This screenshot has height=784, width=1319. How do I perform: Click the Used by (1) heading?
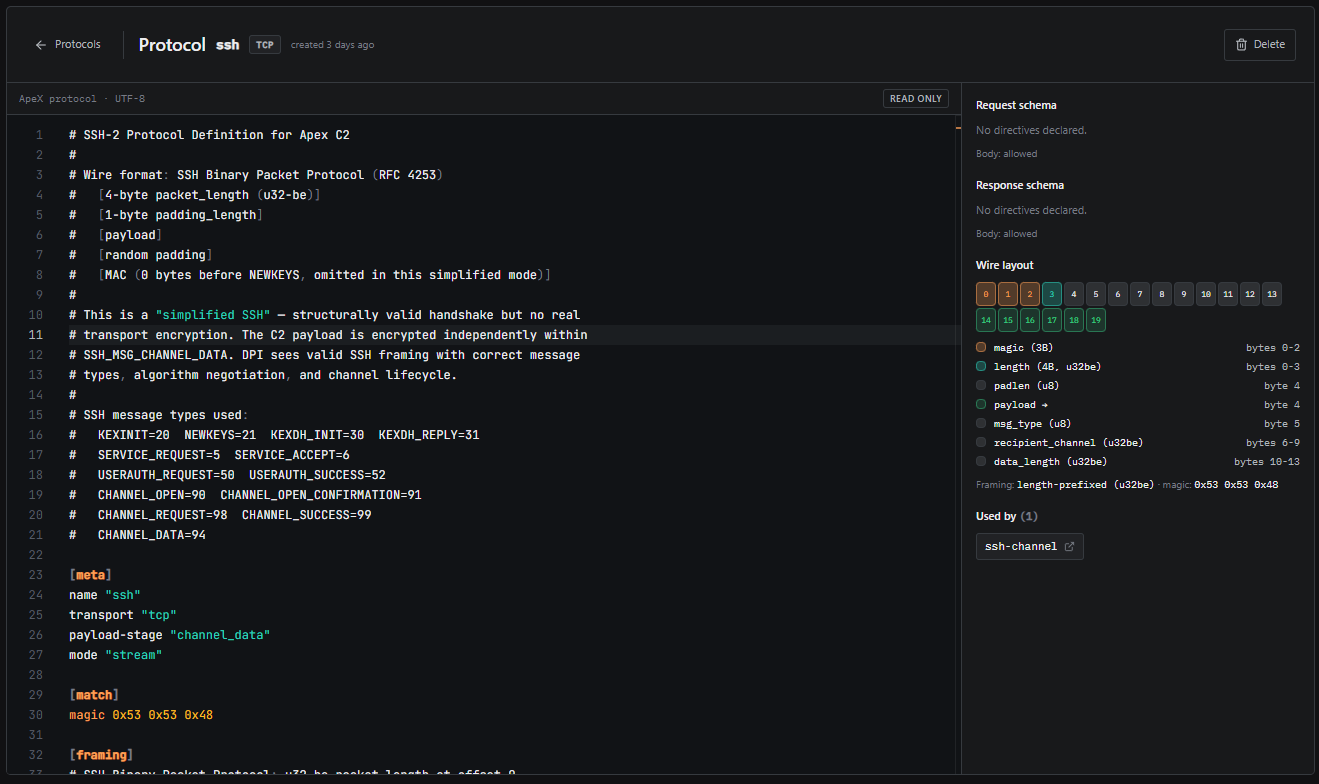coord(1007,516)
